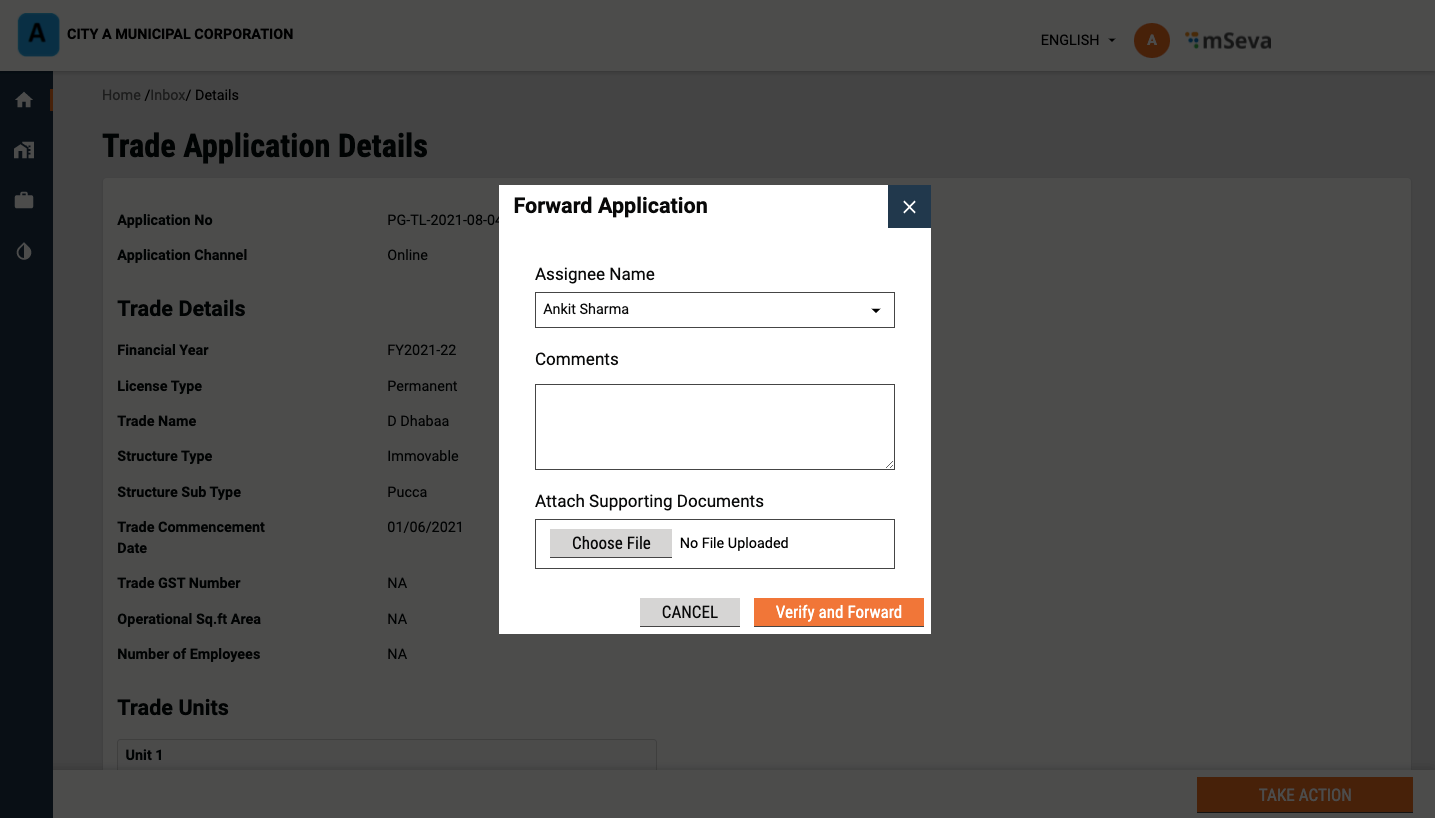Click the Comments box resize handle
This screenshot has width=1435, height=818.
[x=889, y=464]
